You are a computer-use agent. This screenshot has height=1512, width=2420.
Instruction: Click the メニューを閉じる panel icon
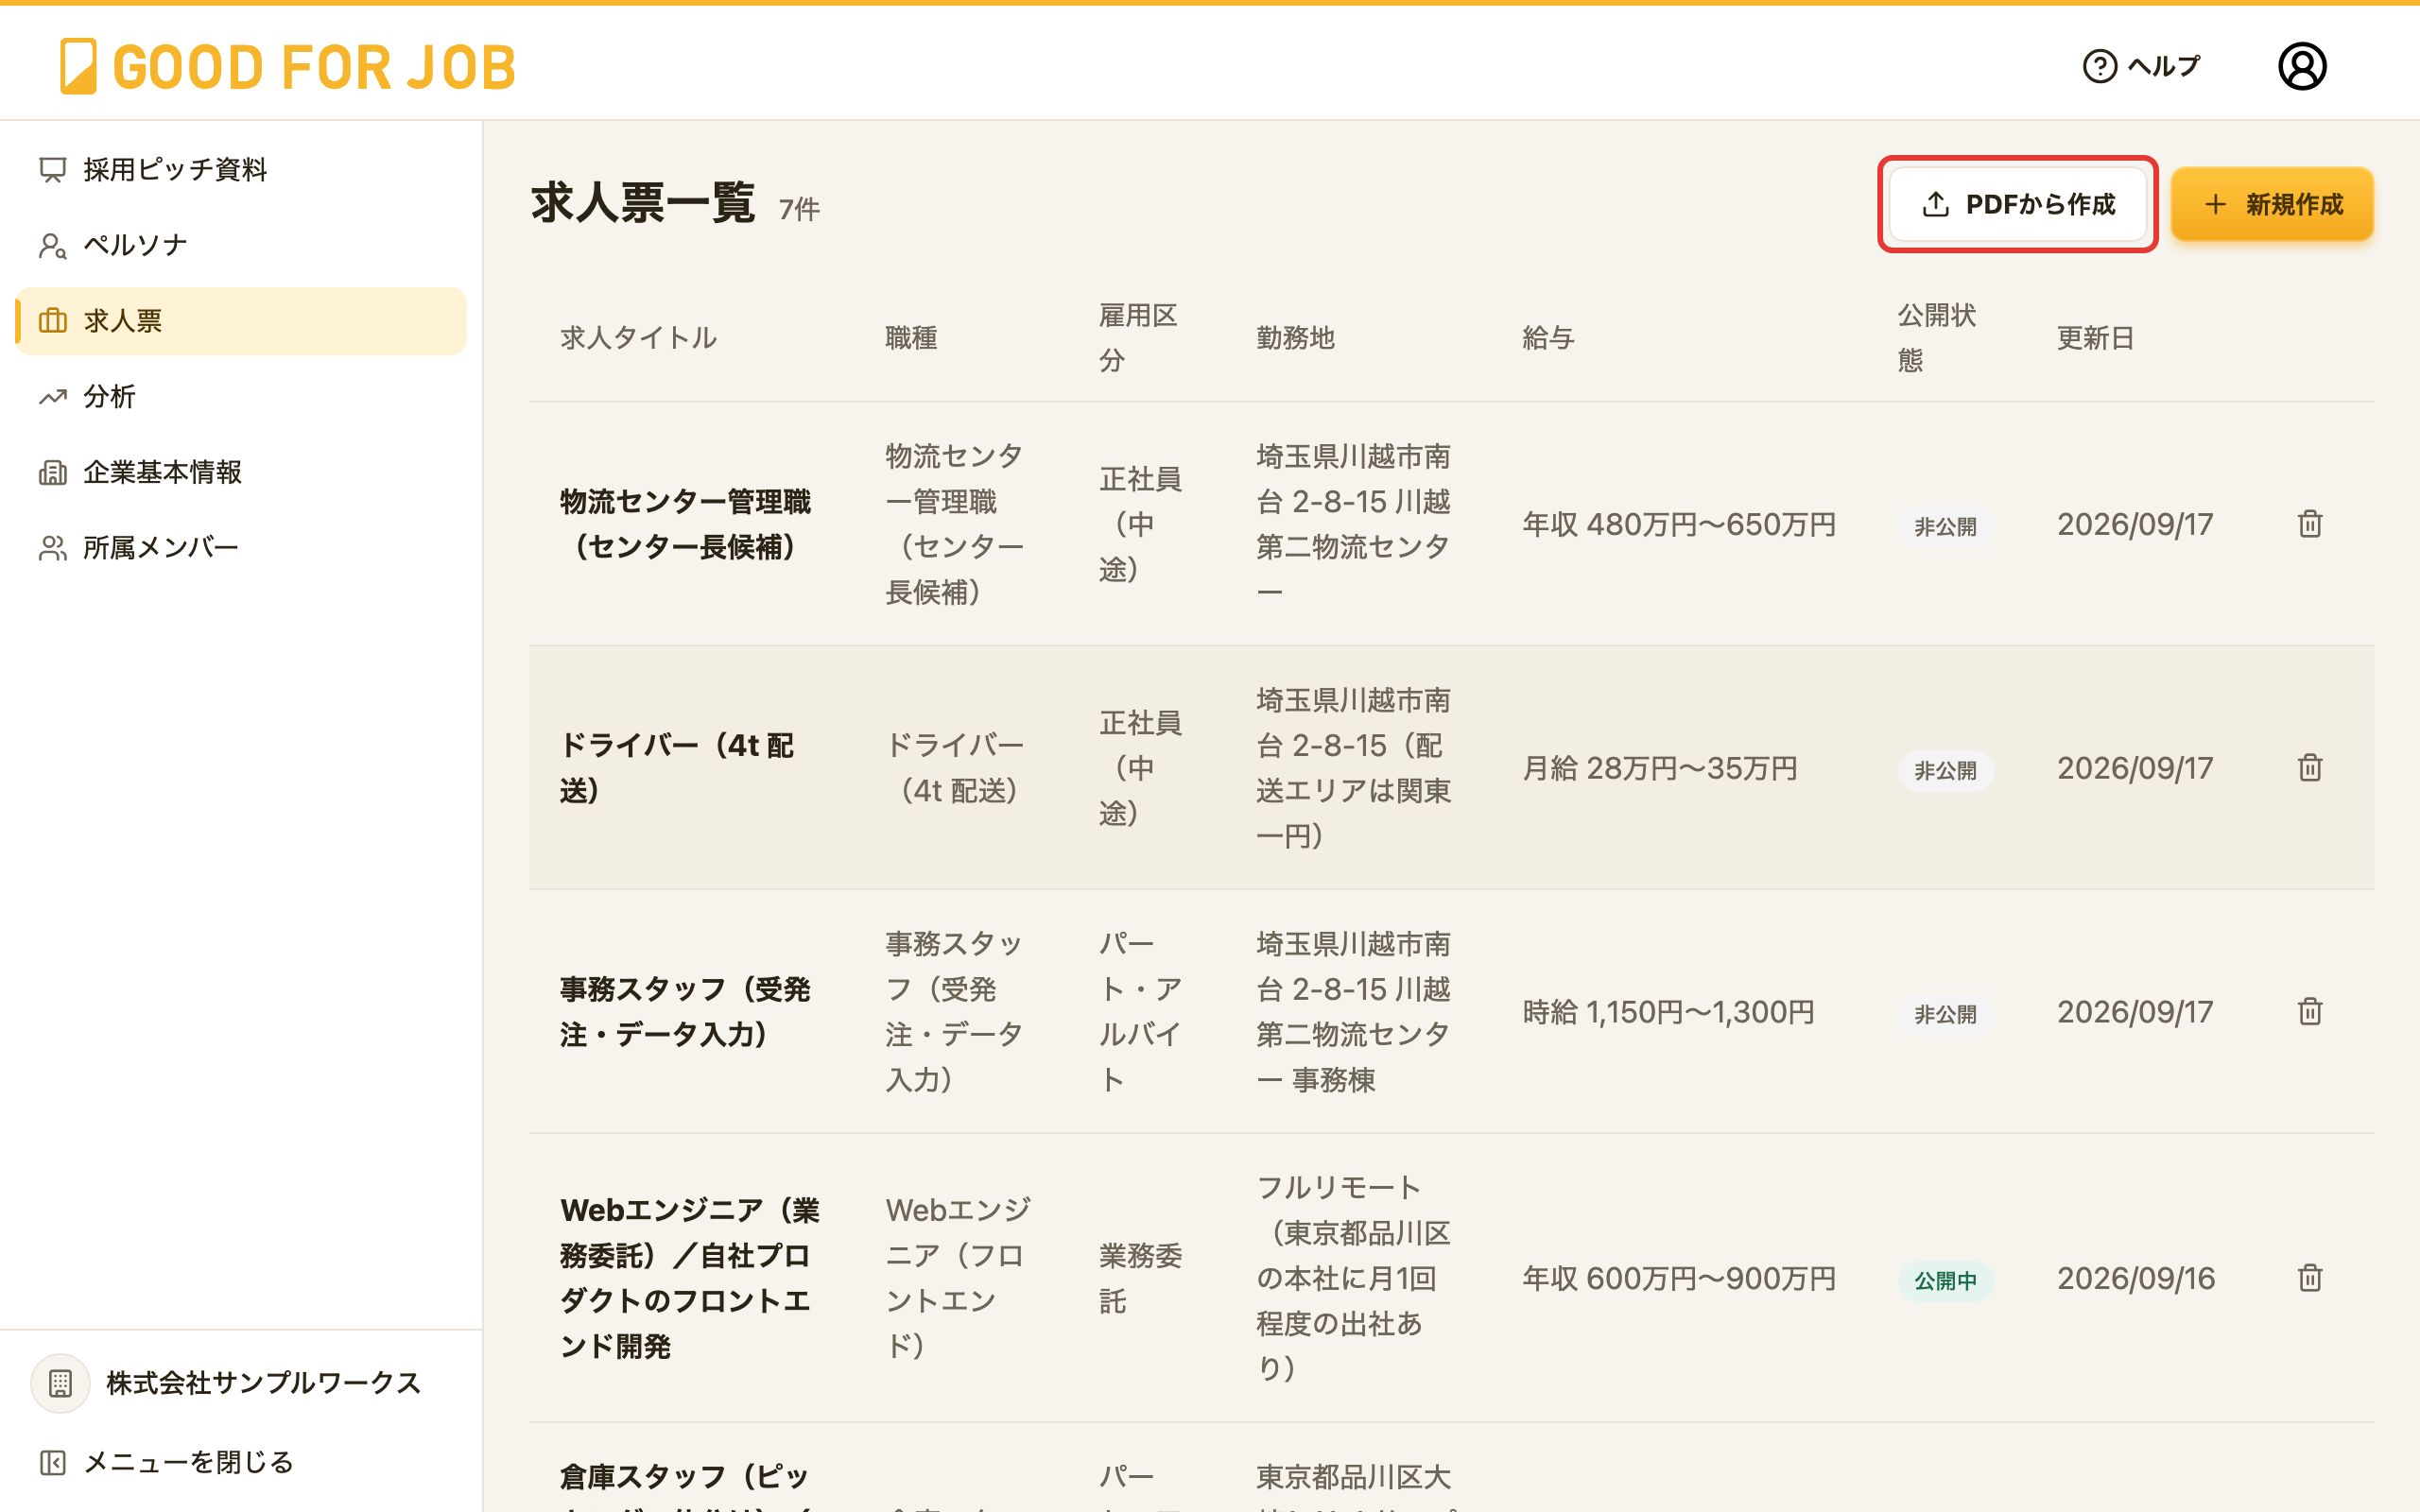pos(53,1463)
